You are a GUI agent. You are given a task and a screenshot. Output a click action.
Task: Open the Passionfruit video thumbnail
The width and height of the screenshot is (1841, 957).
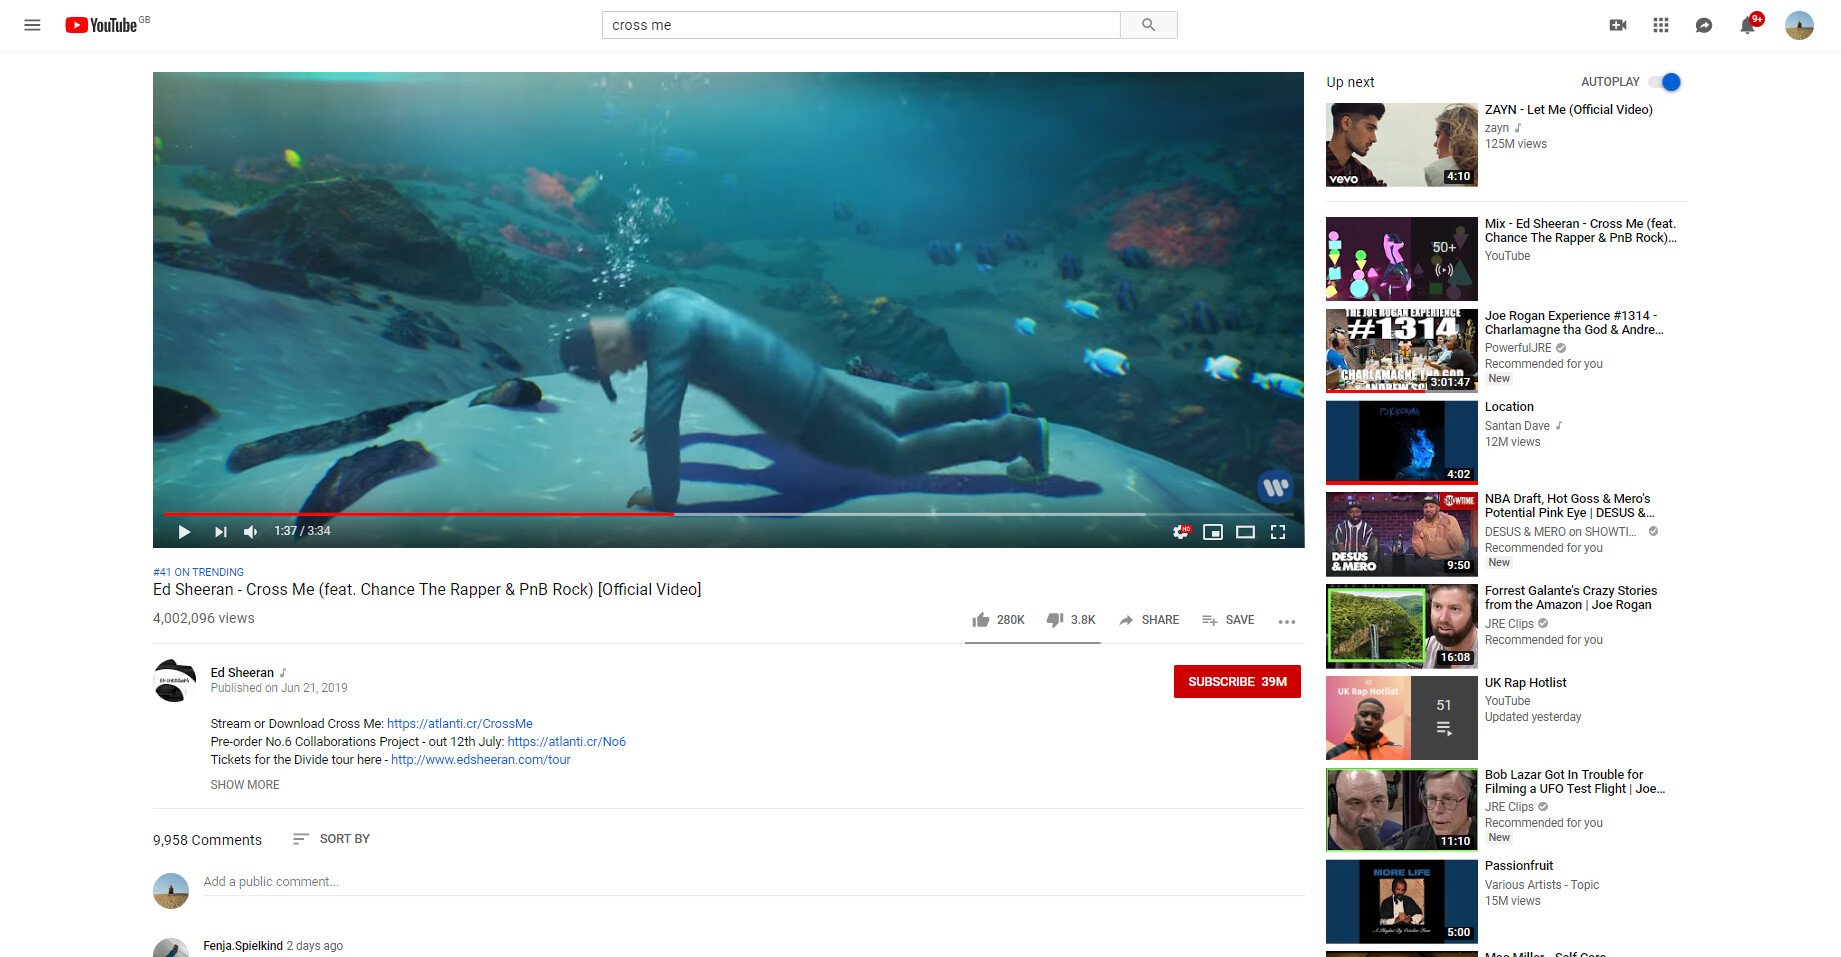[1401, 901]
